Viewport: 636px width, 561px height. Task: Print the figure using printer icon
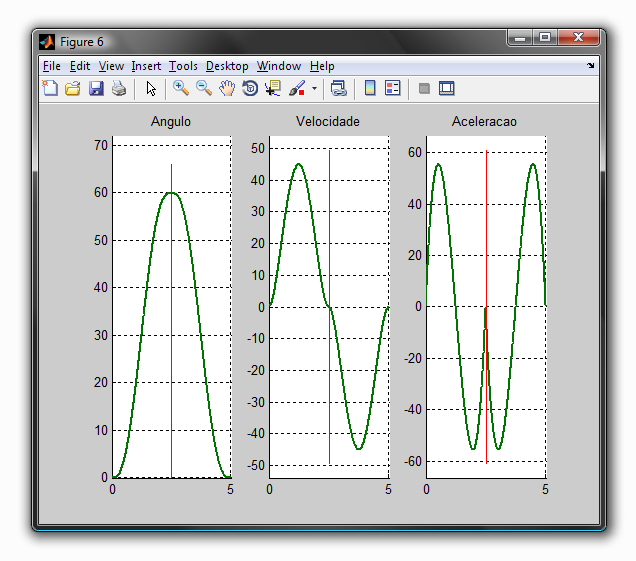tap(119, 89)
